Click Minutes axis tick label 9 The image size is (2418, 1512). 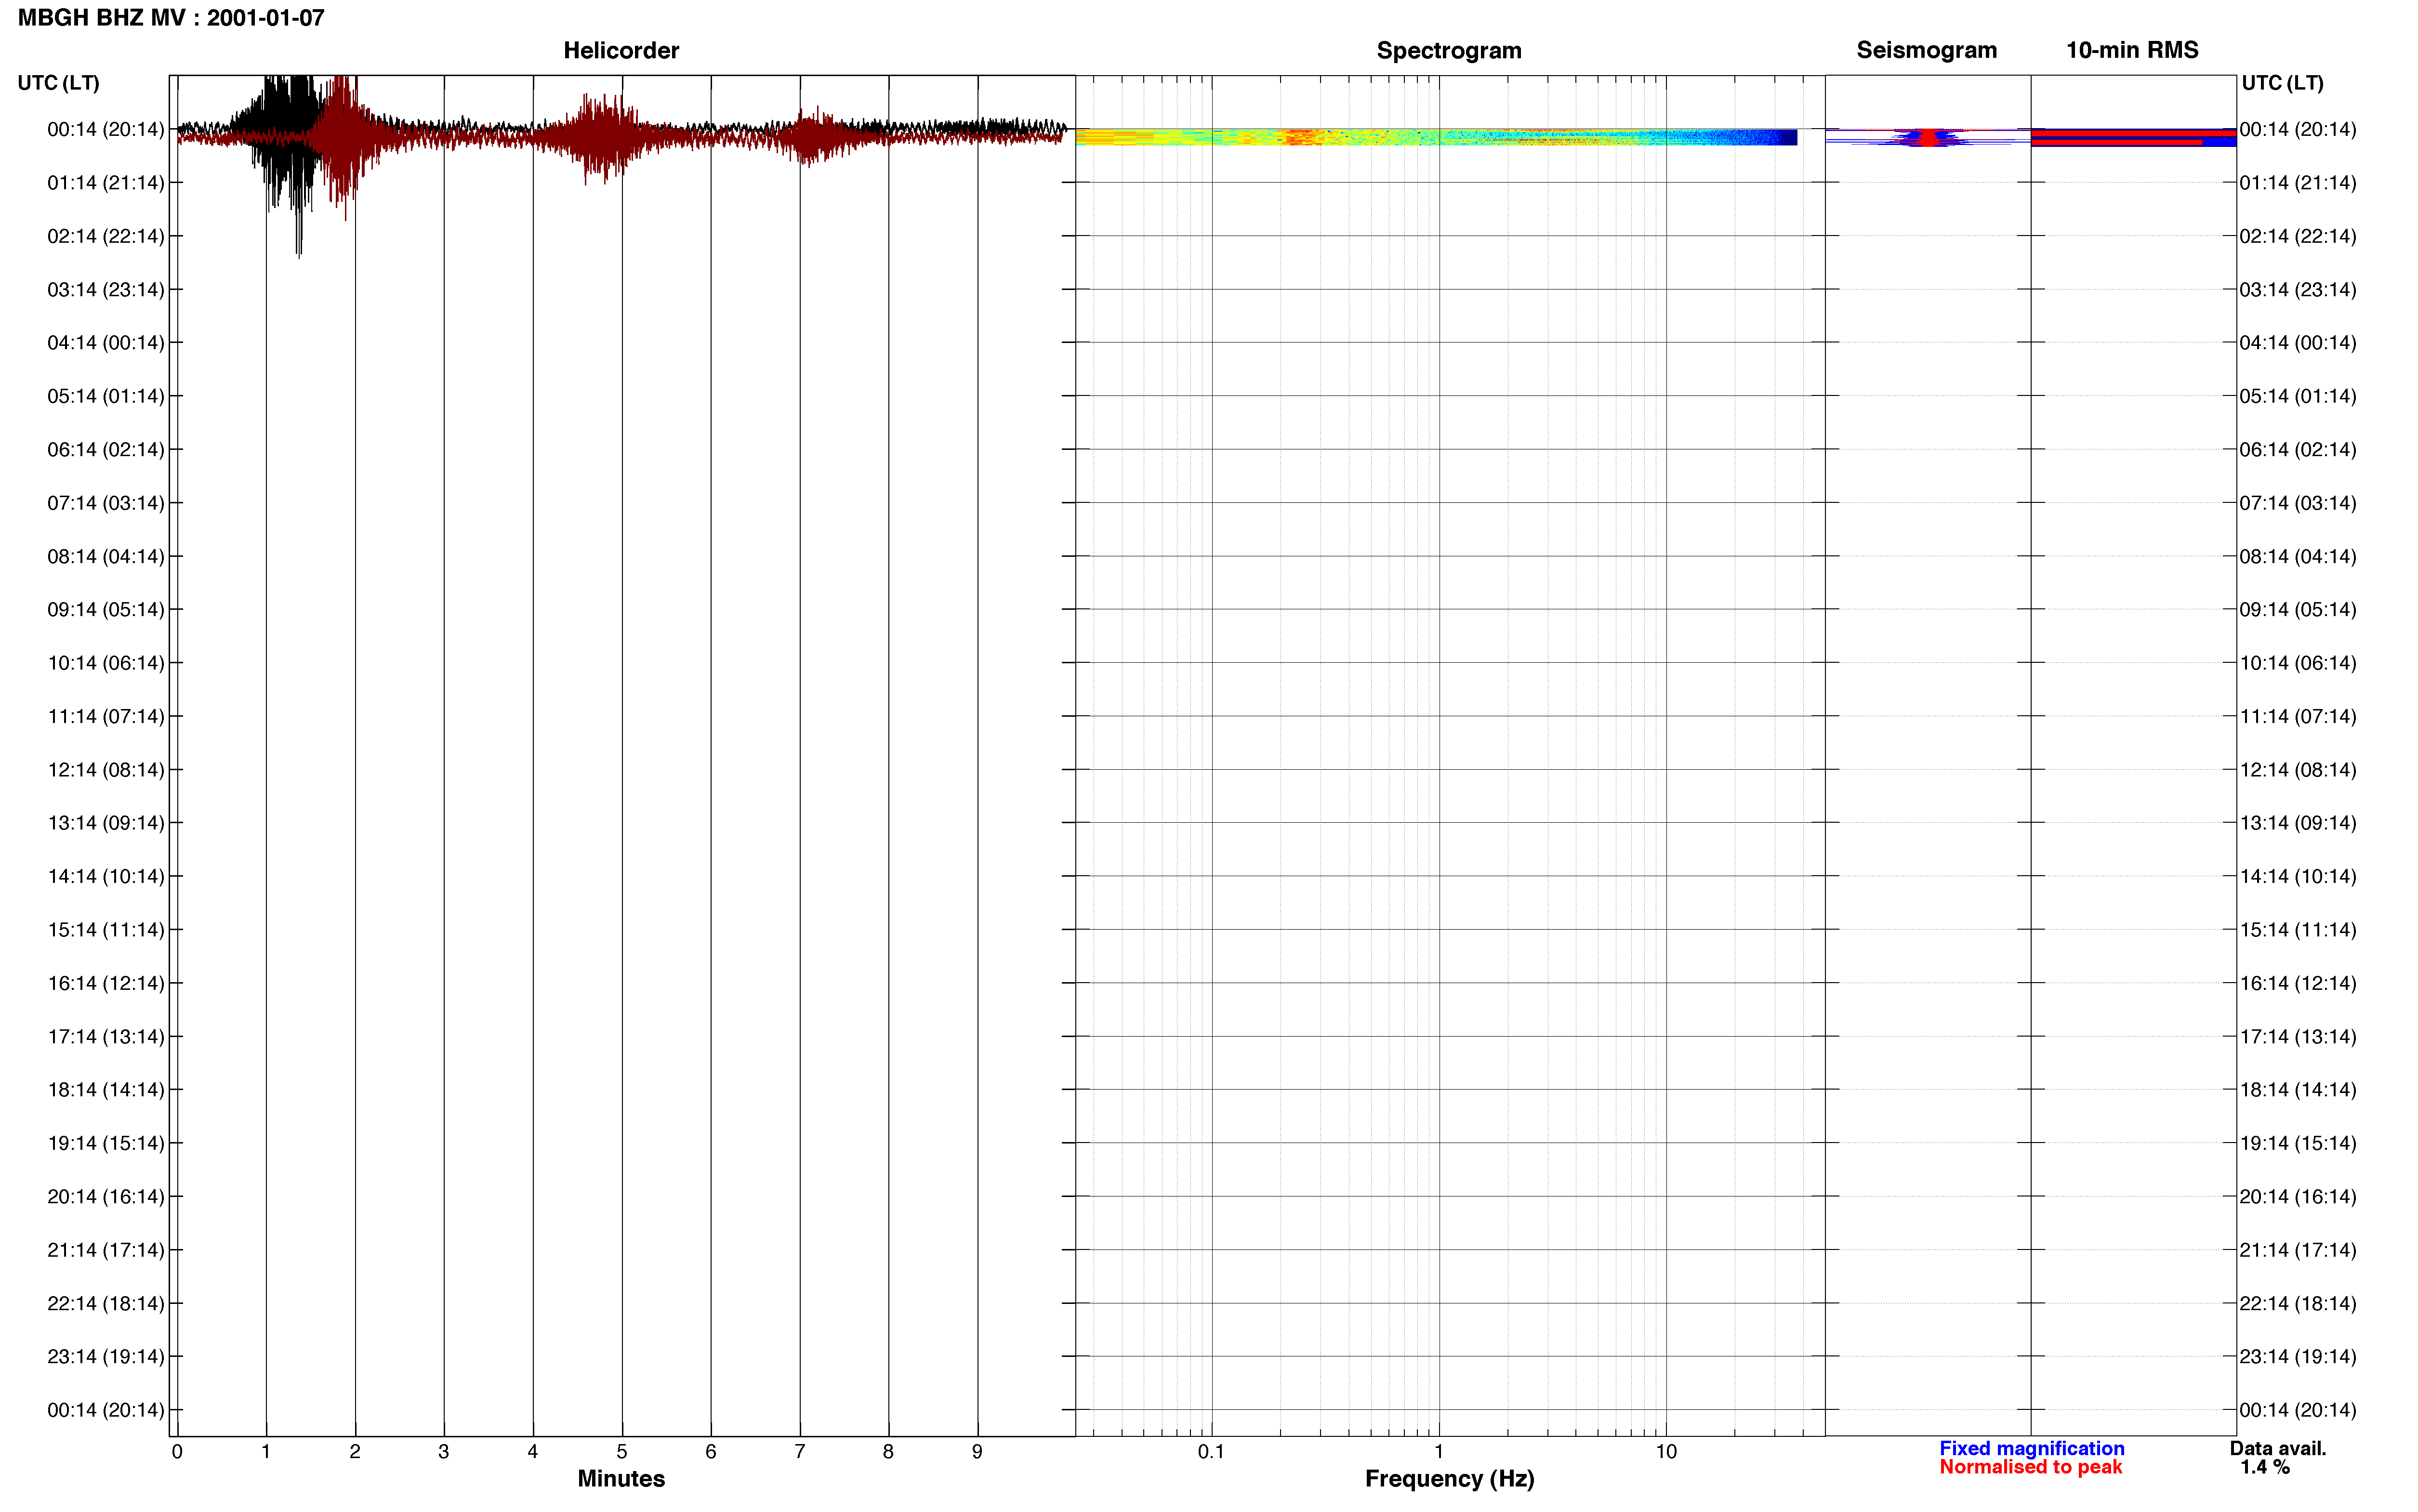pyautogui.click(x=977, y=1452)
